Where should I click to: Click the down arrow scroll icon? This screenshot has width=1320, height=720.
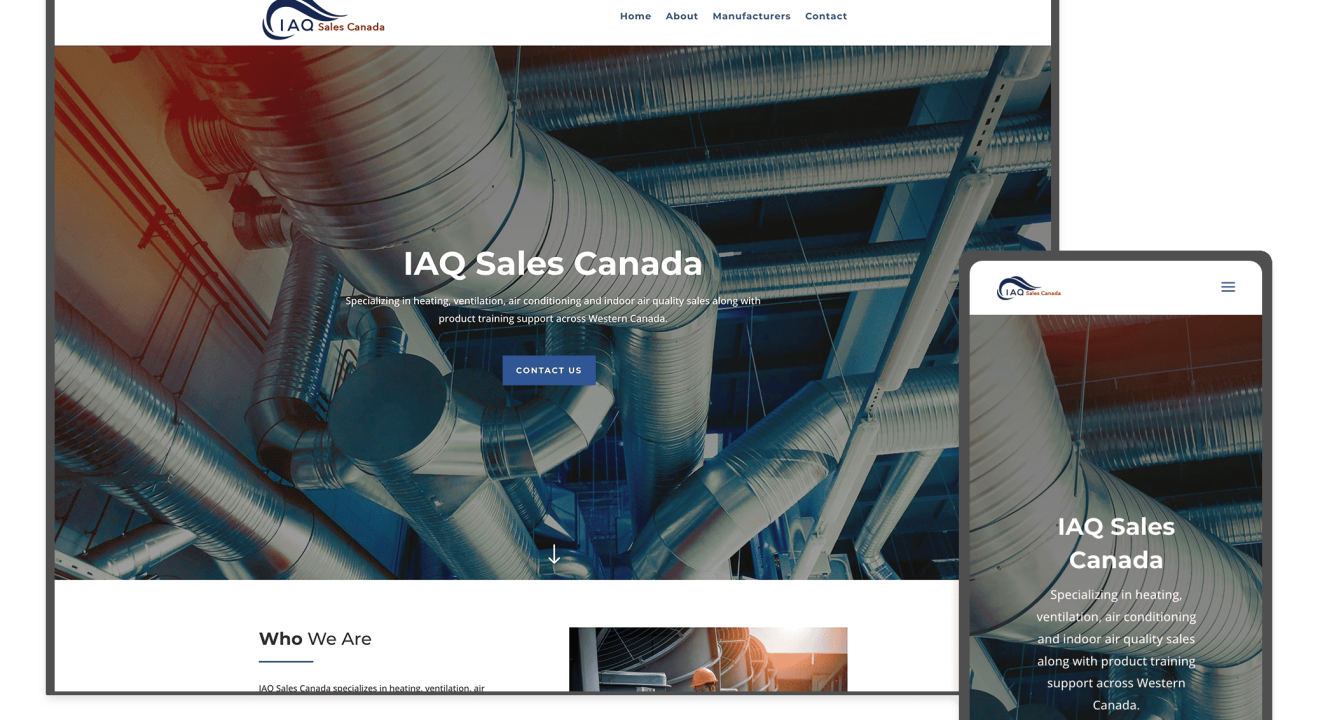(x=554, y=554)
